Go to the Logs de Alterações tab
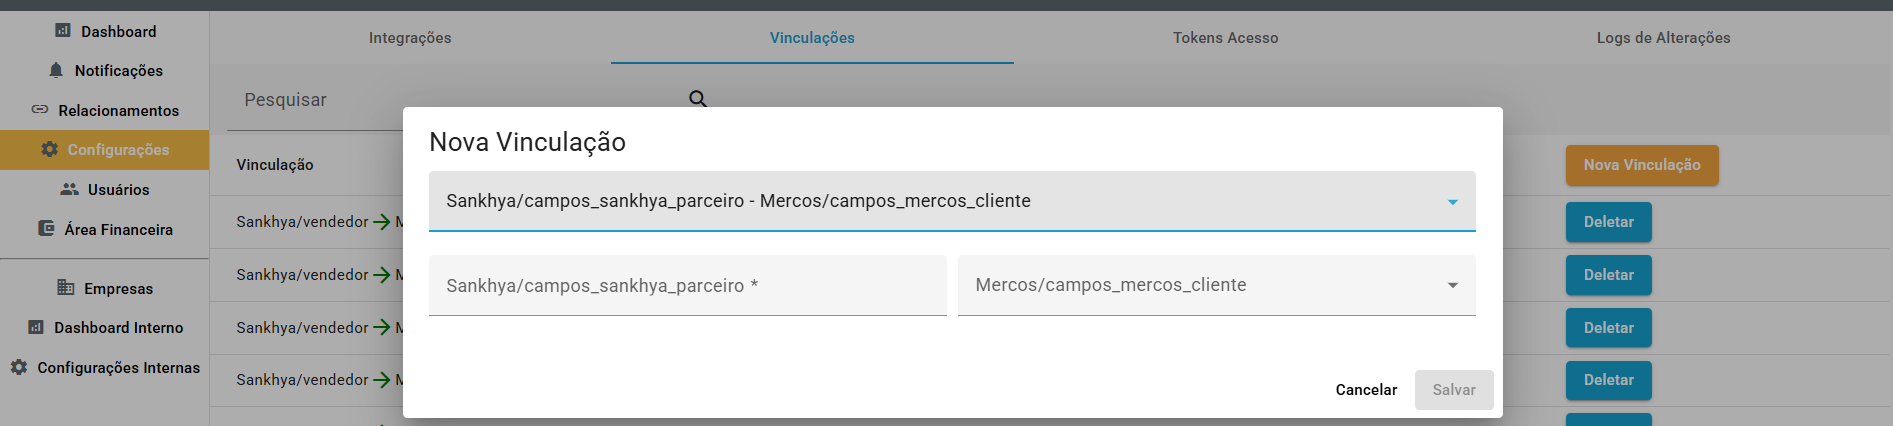 pyautogui.click(x=1663, y=38)
